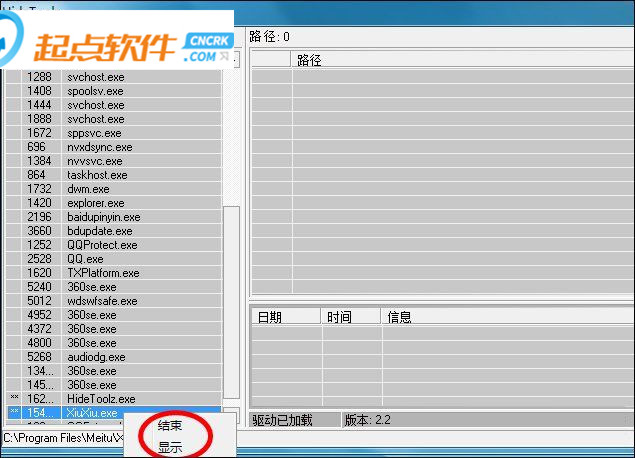
Task: Select the svchost.exe row with PID 1288
Action: 114,77
